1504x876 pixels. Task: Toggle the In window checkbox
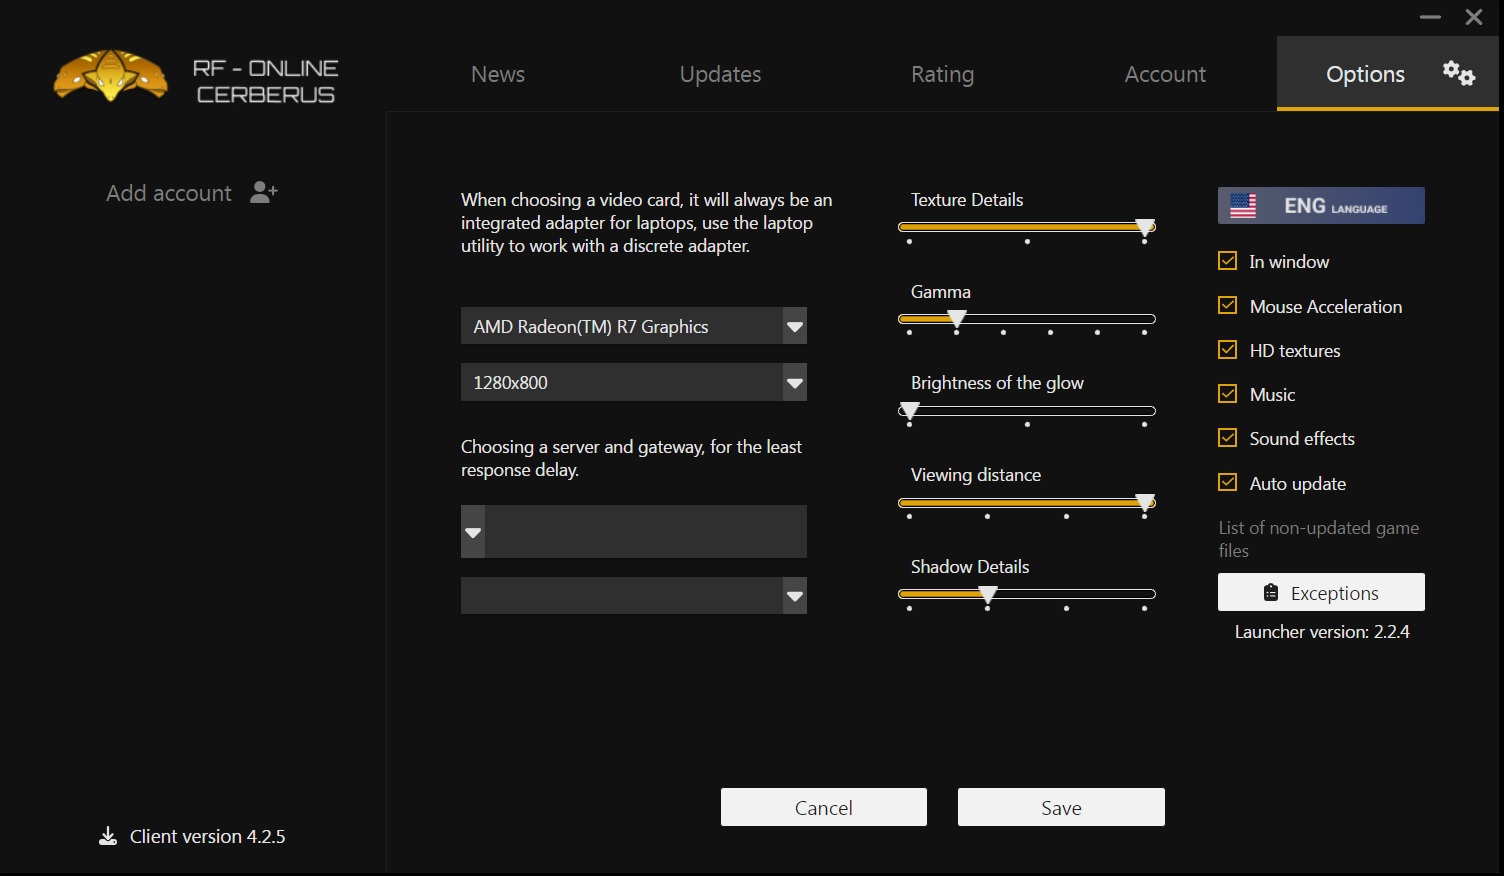pos(1228,261)
